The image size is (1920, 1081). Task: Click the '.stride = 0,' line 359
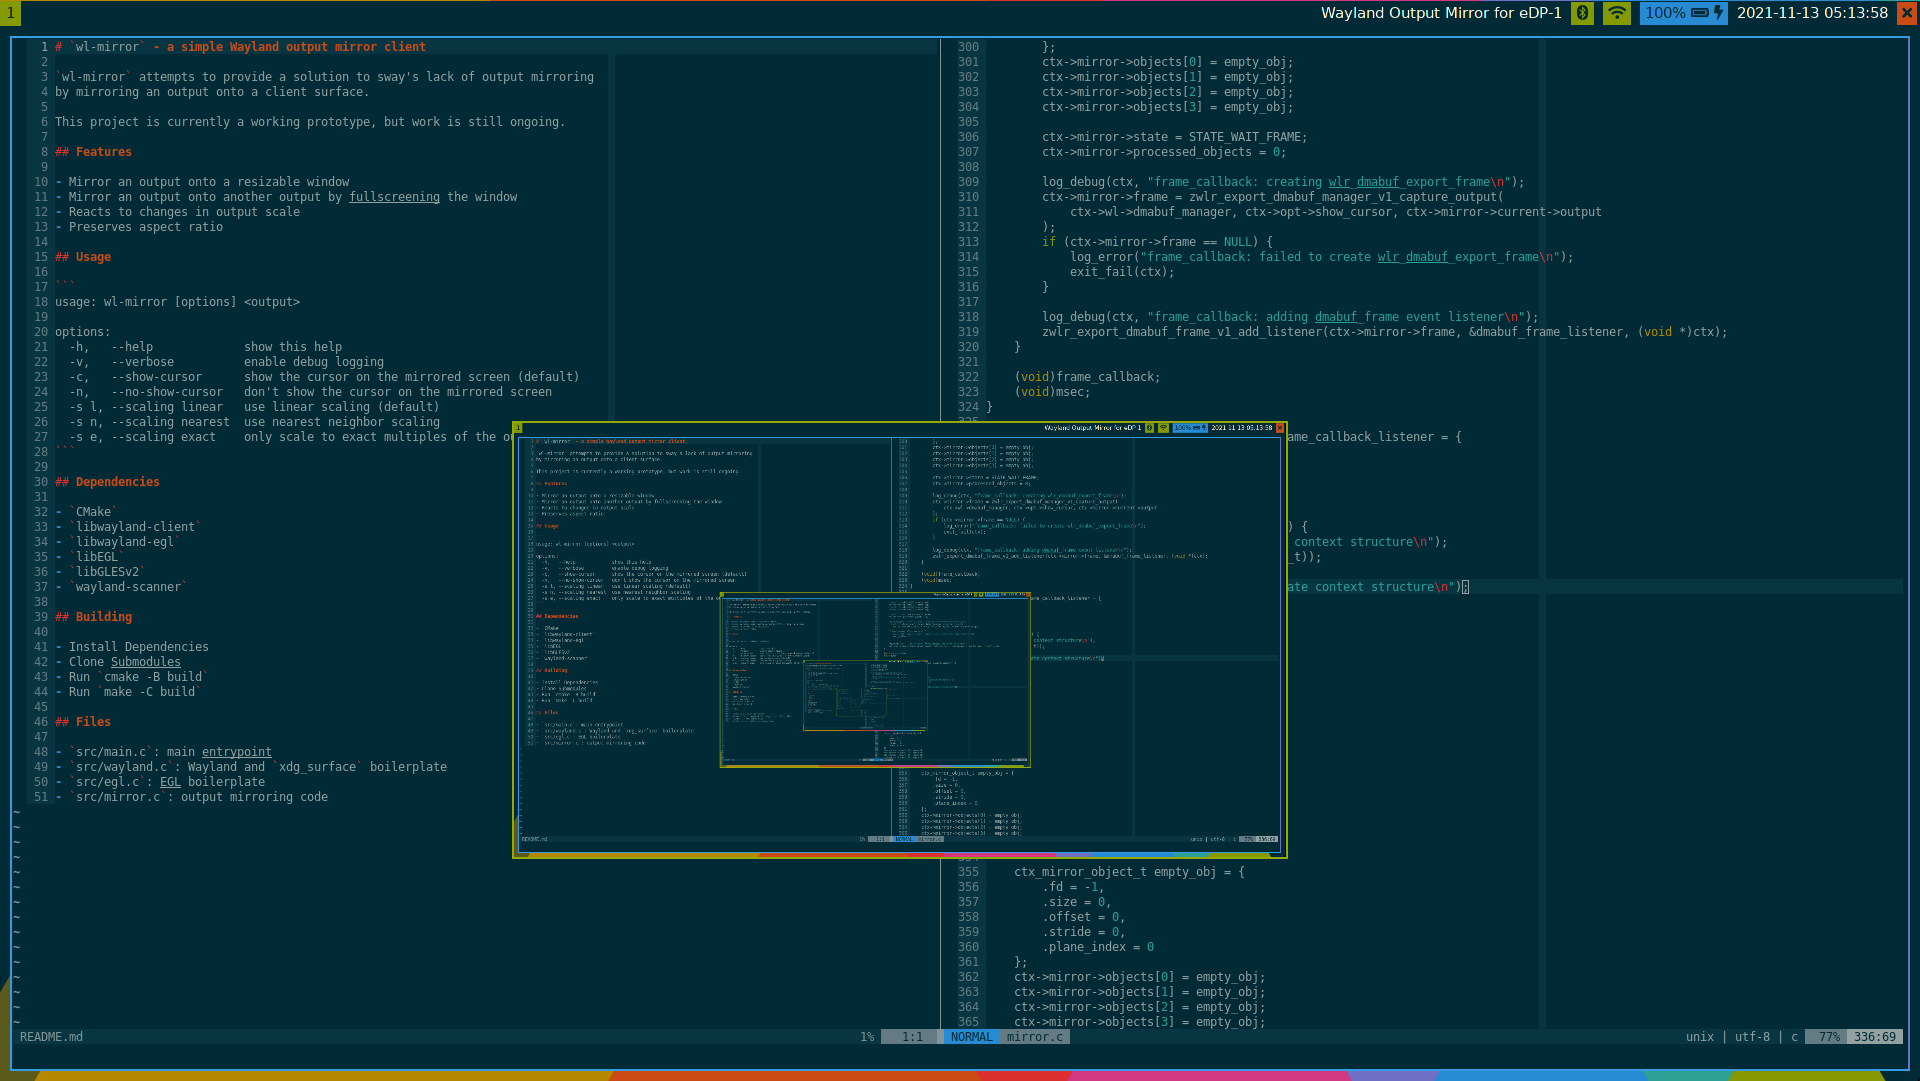pos(1084,932)
